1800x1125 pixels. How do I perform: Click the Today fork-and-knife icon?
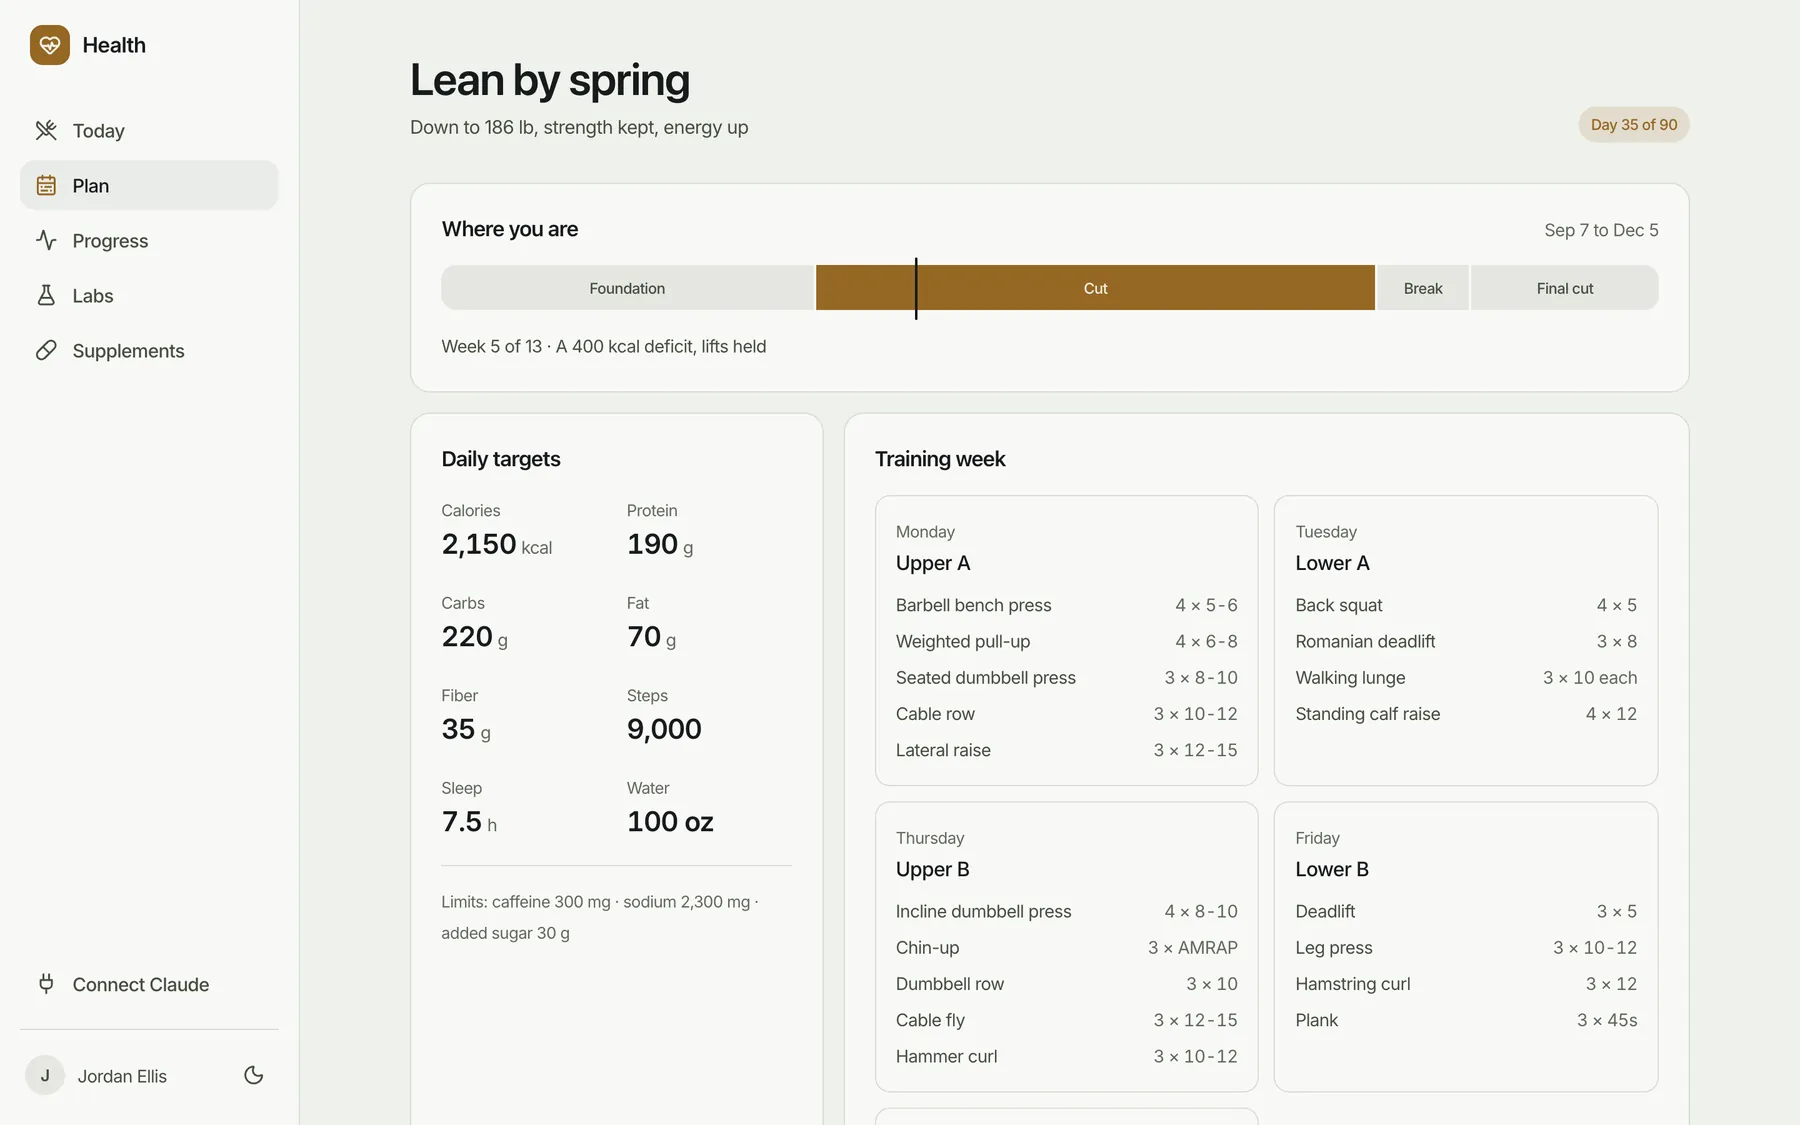(x=46, y=130)
